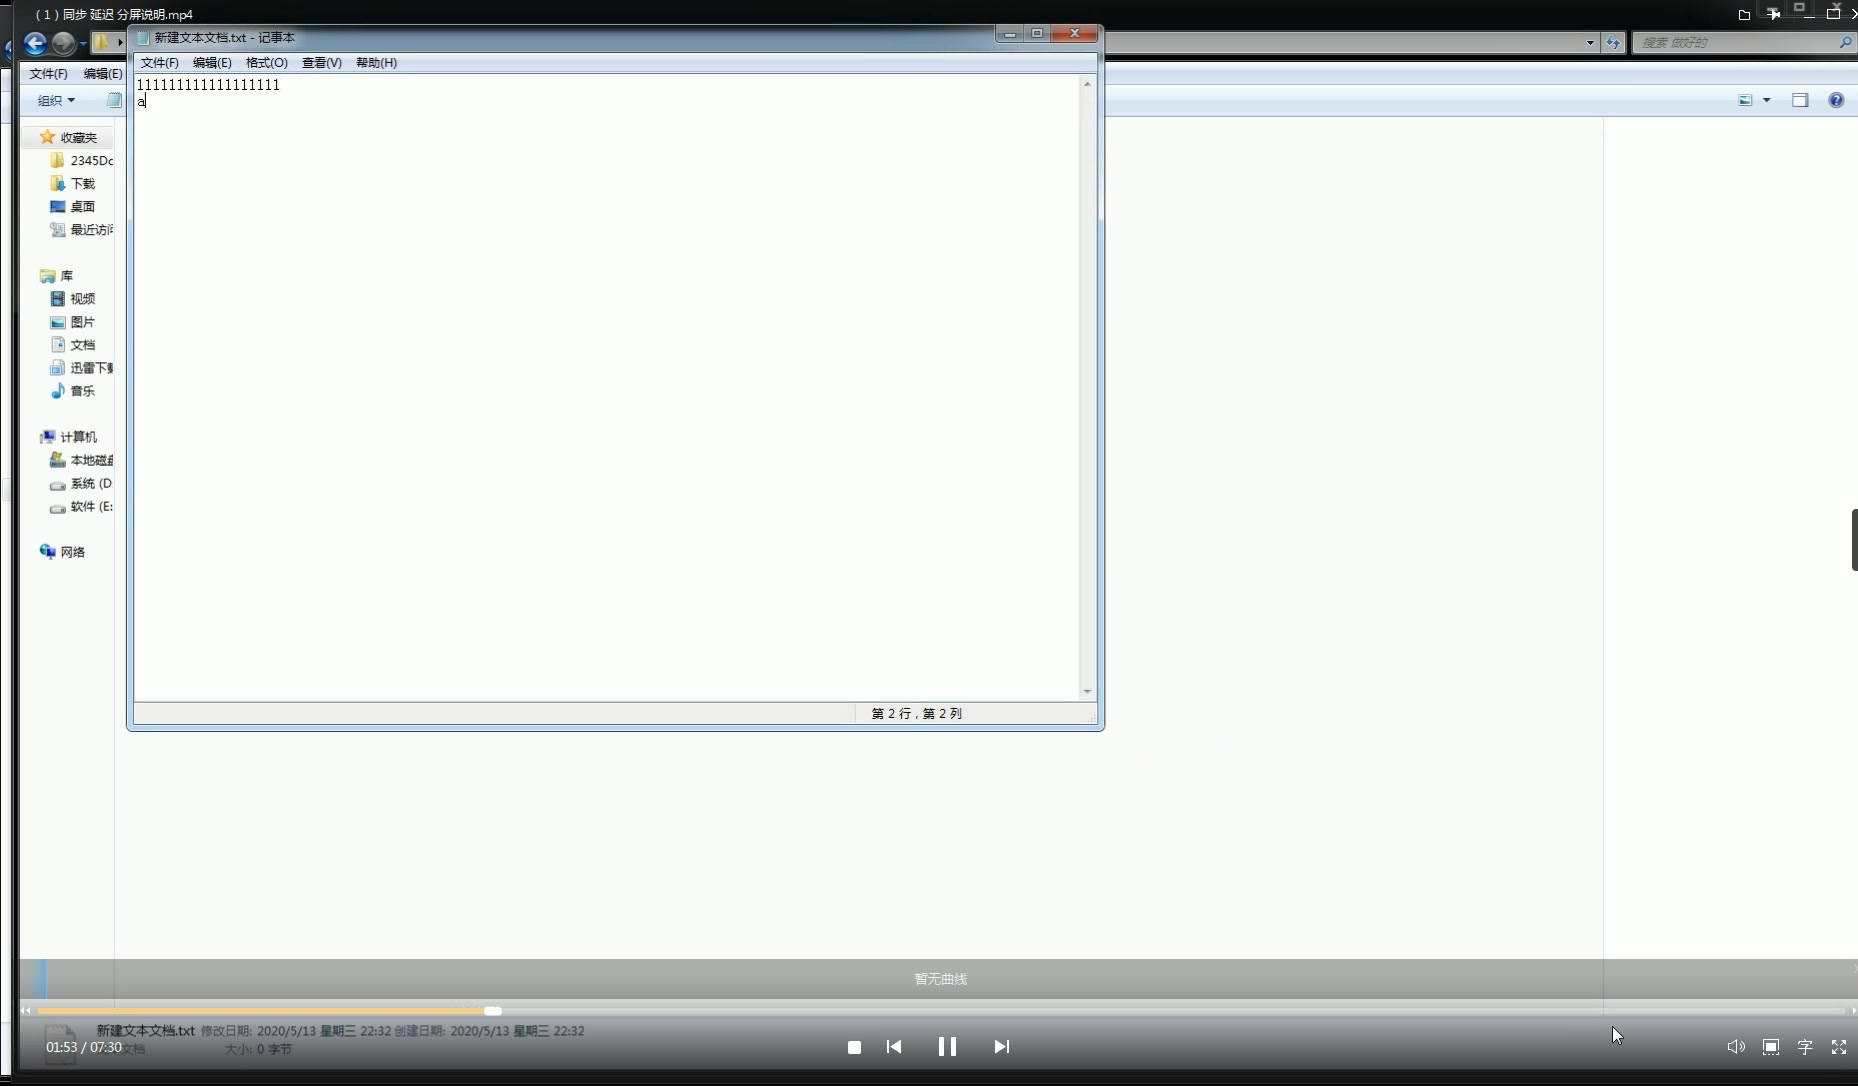The image size is (1858, 1086).
Task: Open the 编辑(E) menu in Explorer window
Action: click(x=102, y=73)
